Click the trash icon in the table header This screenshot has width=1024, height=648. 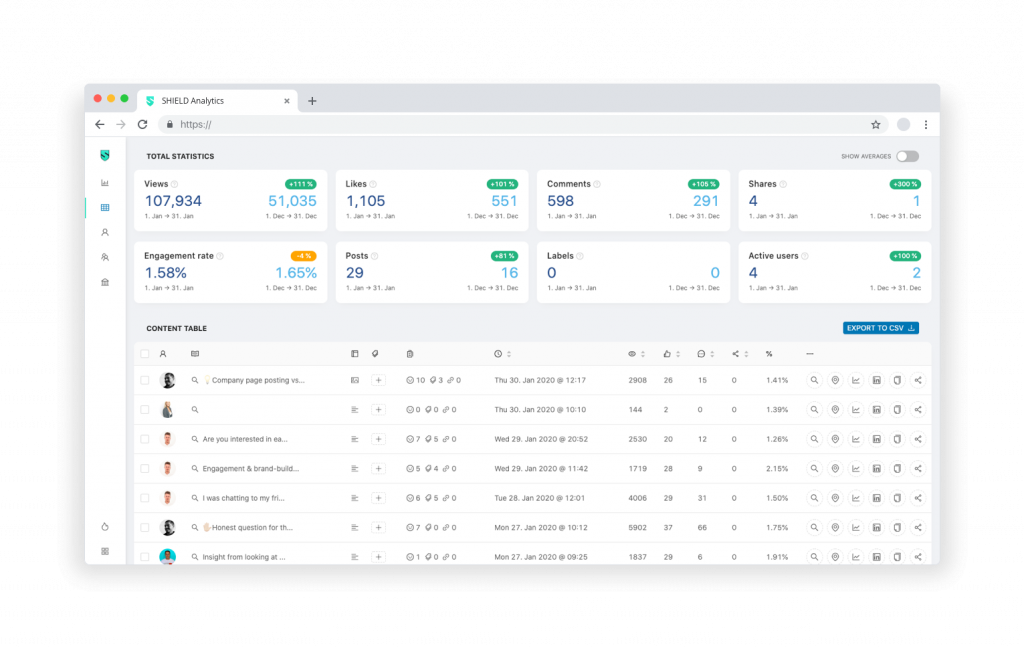(410, 353)
